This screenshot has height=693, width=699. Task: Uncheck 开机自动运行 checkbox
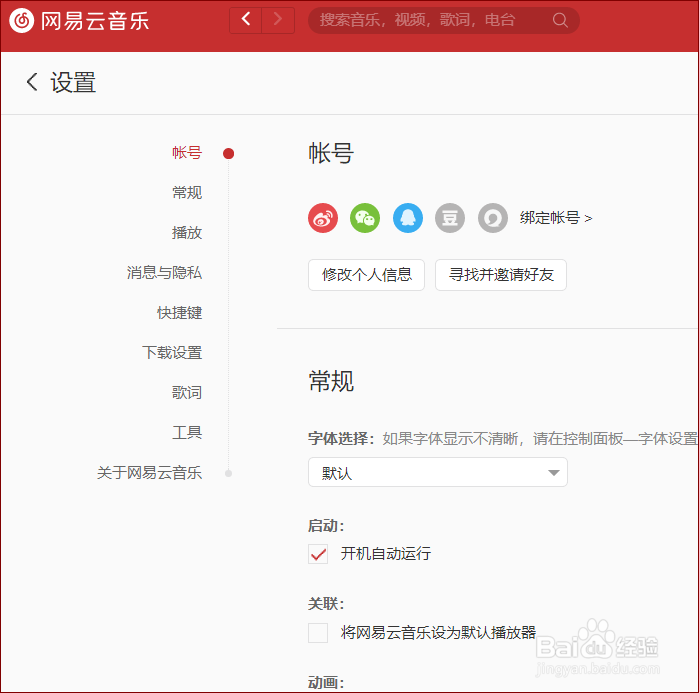[x=318, y=554]
